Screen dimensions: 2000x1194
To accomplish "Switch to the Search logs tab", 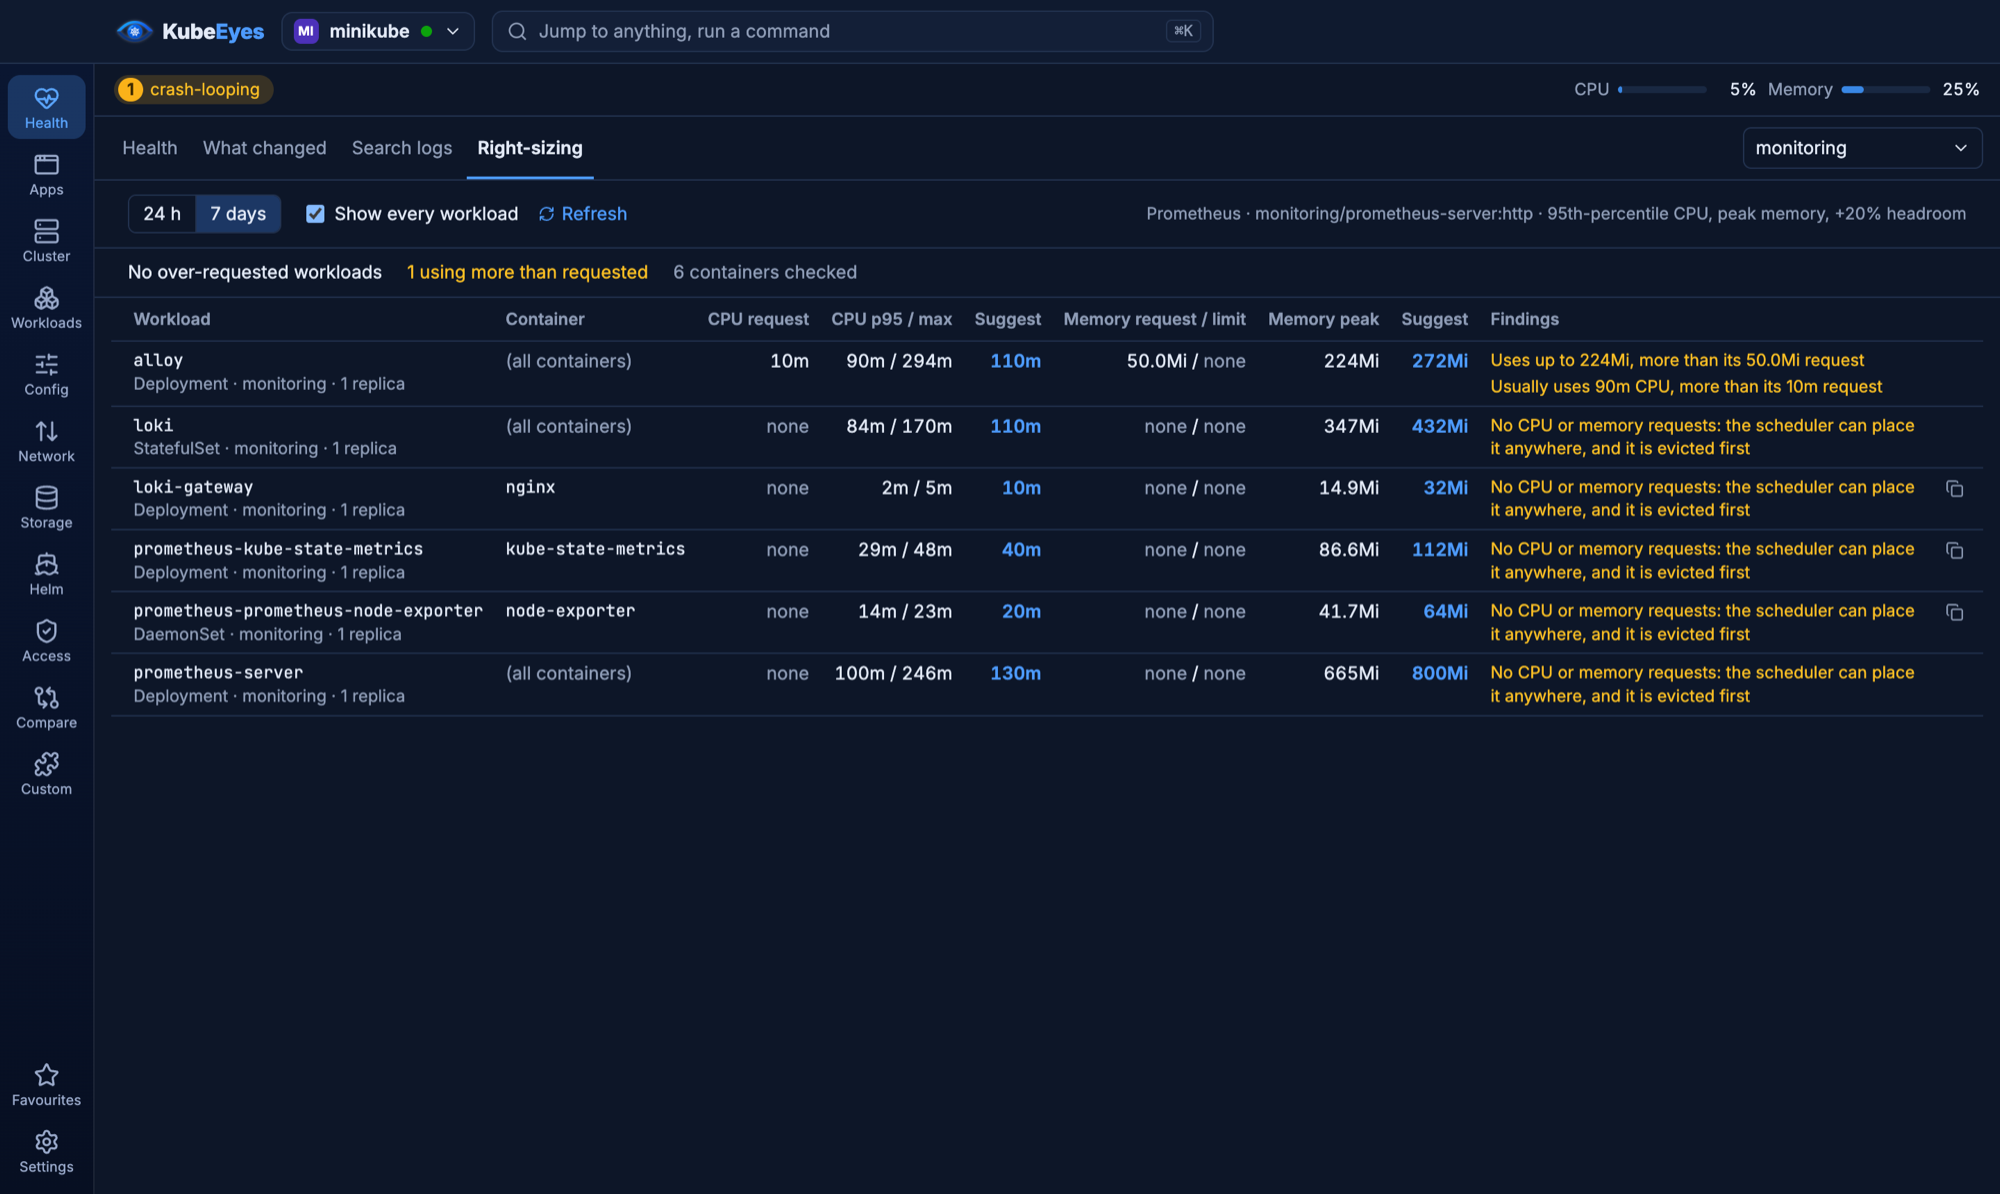I will 402,148.
